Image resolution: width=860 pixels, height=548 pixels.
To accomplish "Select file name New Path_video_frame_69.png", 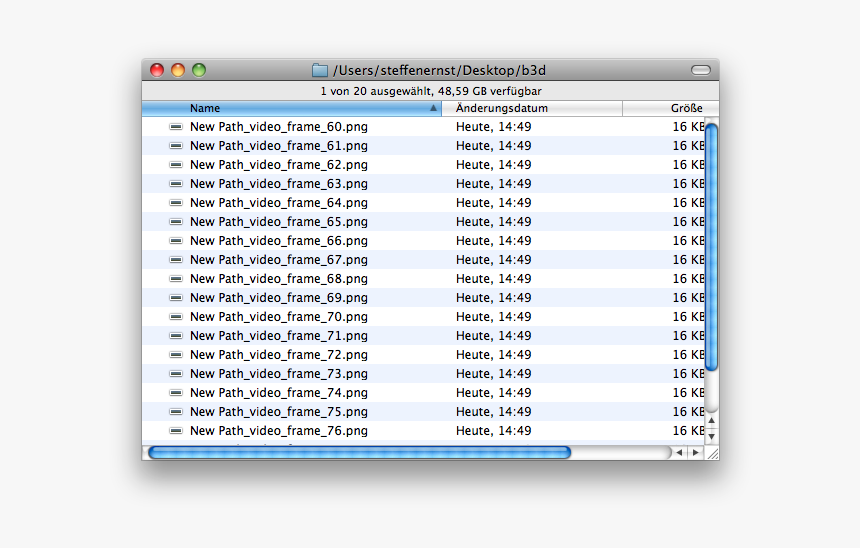I will coord(279,298).
